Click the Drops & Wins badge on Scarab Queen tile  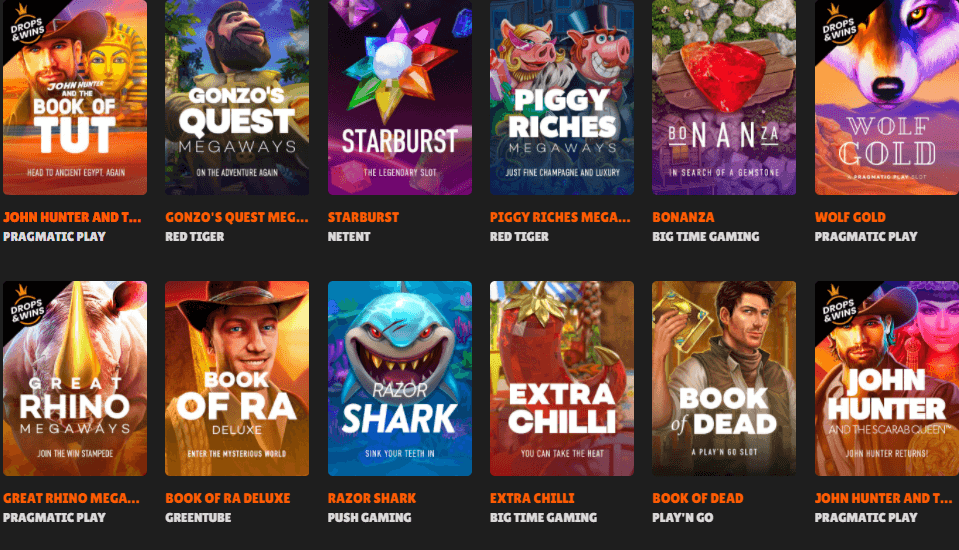coord(838,304)
